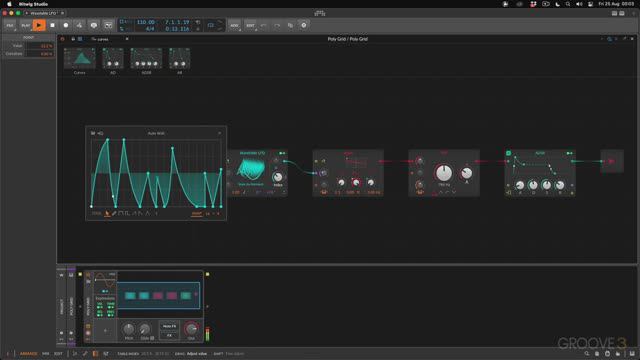The height and width of the screenshot is (360, 640).
Task: Click the folder/browse icon in curve editor header
Action: coord(93,133)
